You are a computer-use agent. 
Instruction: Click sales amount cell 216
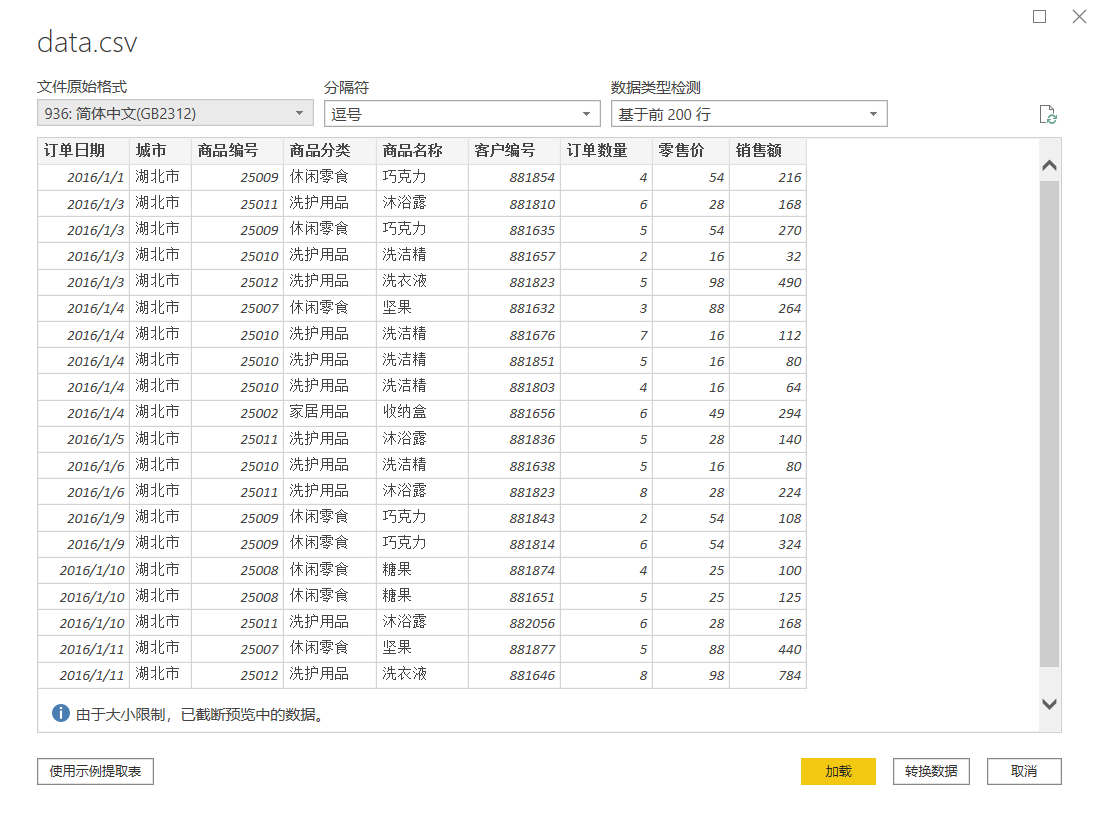pyautogui.click(x=767, y=177)
